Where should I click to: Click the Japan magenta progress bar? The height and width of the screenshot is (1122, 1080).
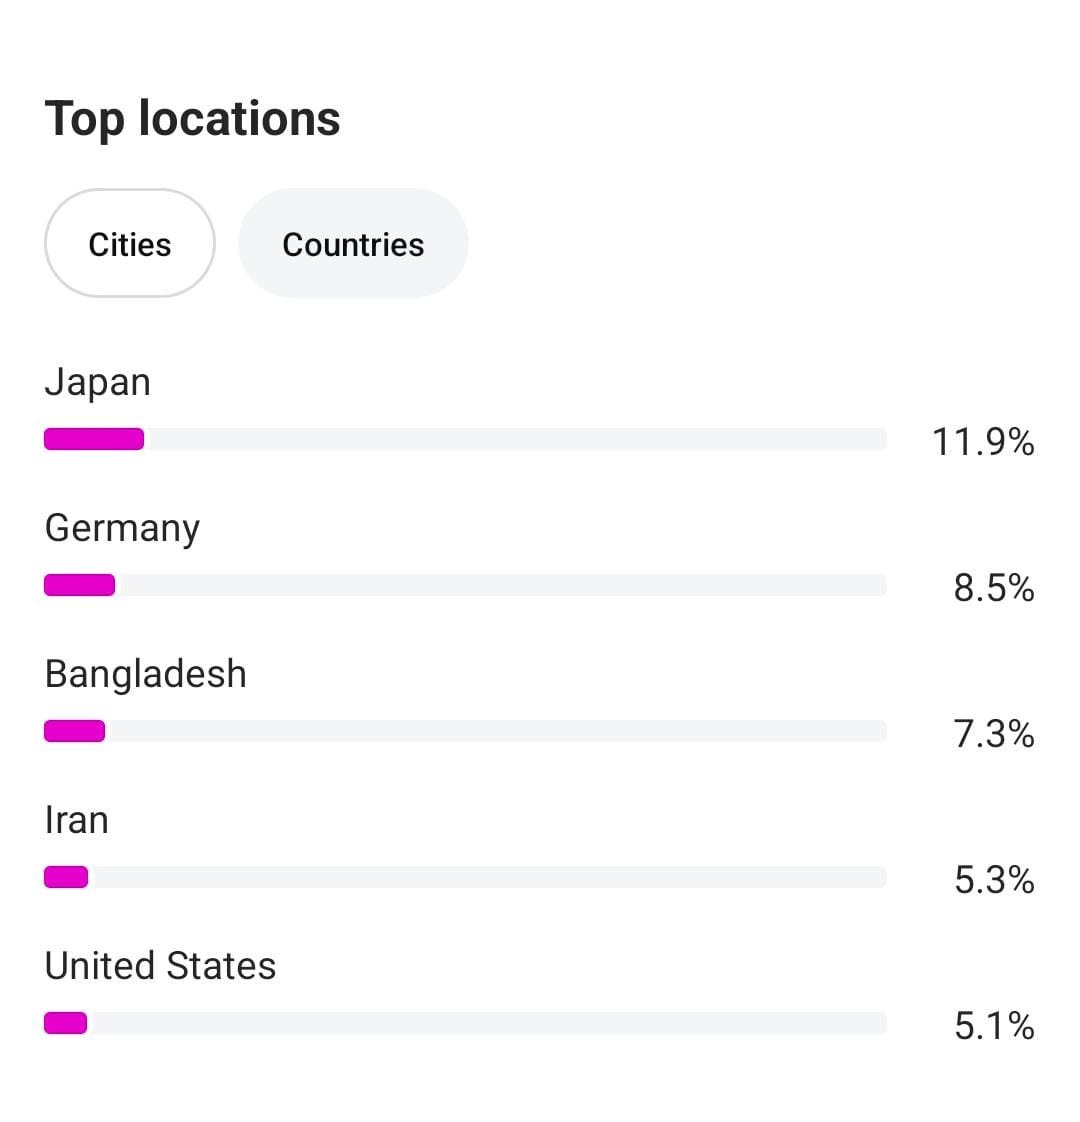point(94,439)
